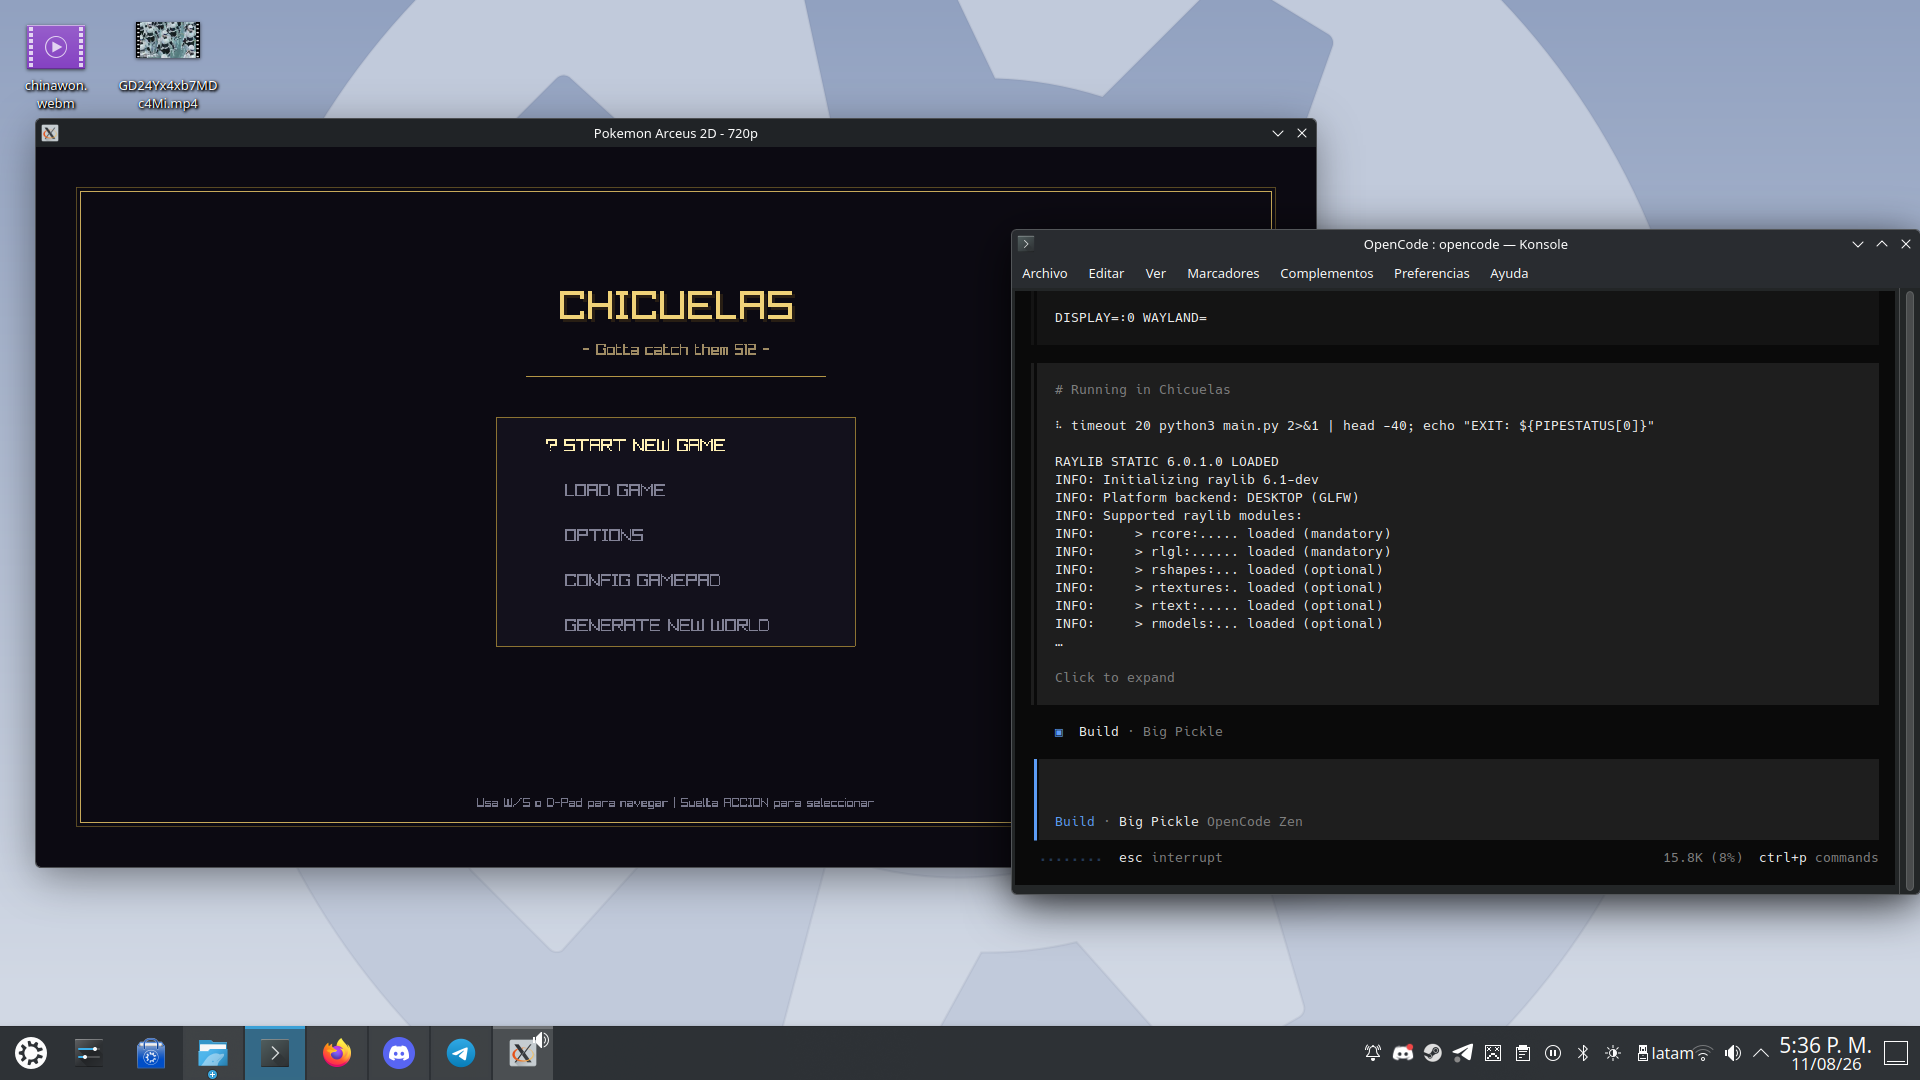
Task: Open the Konsole Editar menu
Action: 1106,273
